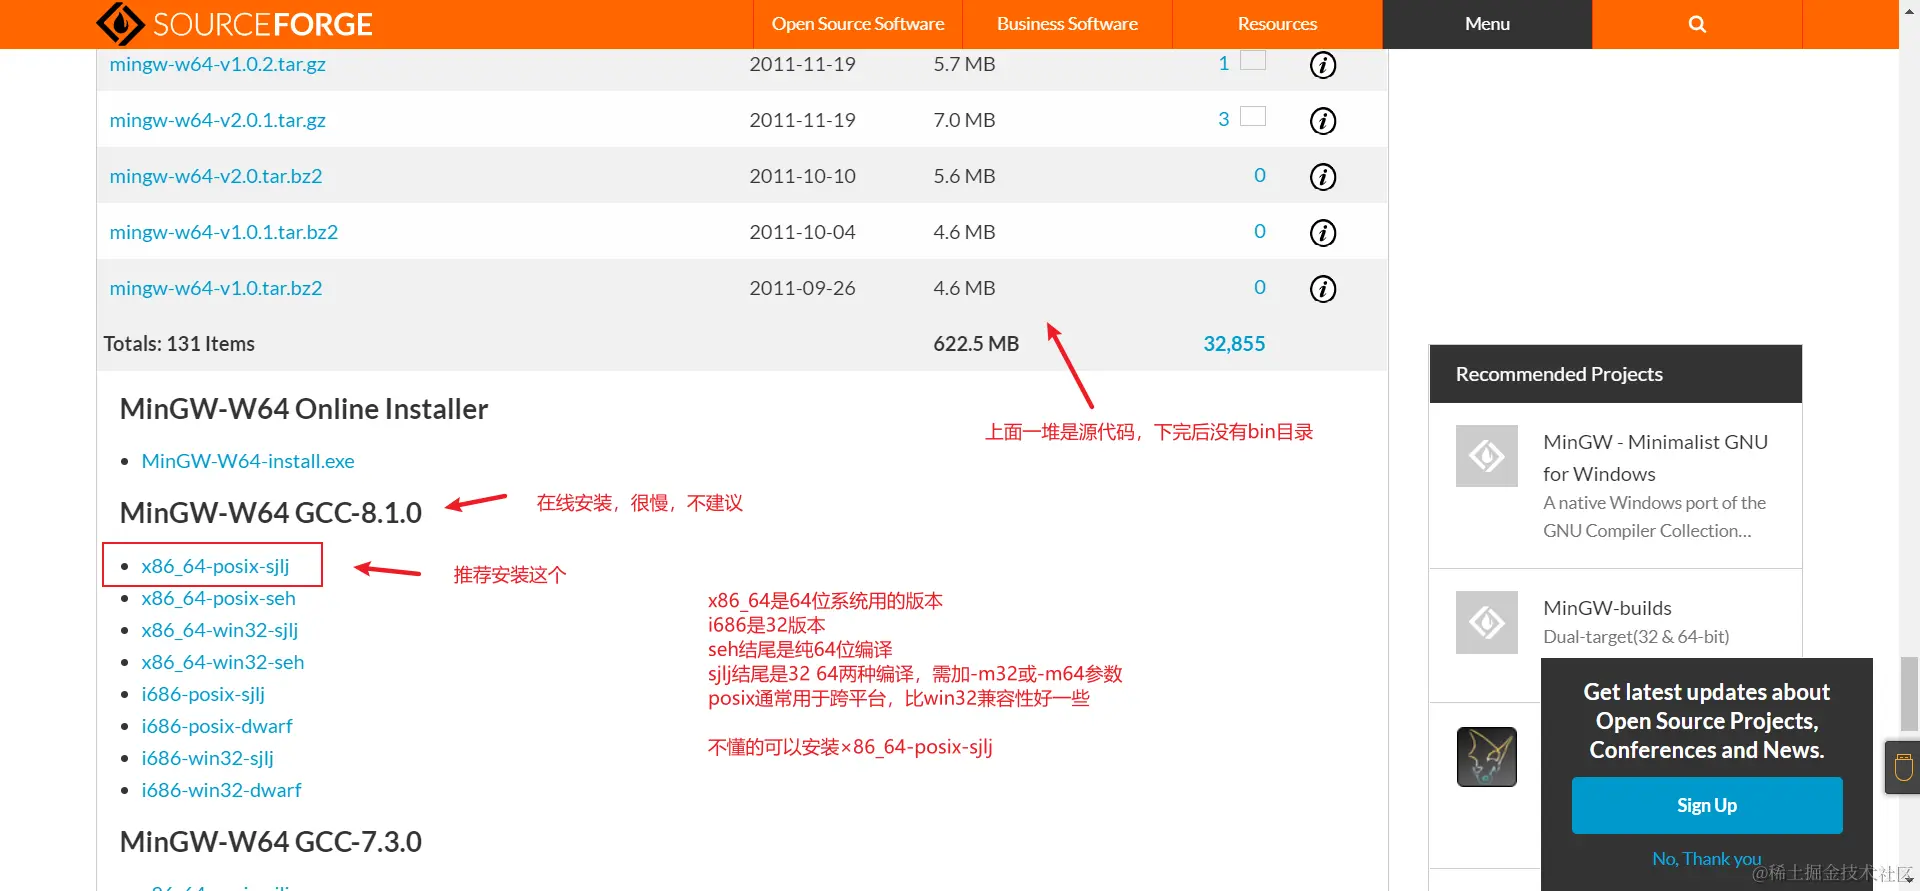Click the page vertical scrollbar thumb
This screenshot has height=891, width=1920.
[x=1909, y=694]
